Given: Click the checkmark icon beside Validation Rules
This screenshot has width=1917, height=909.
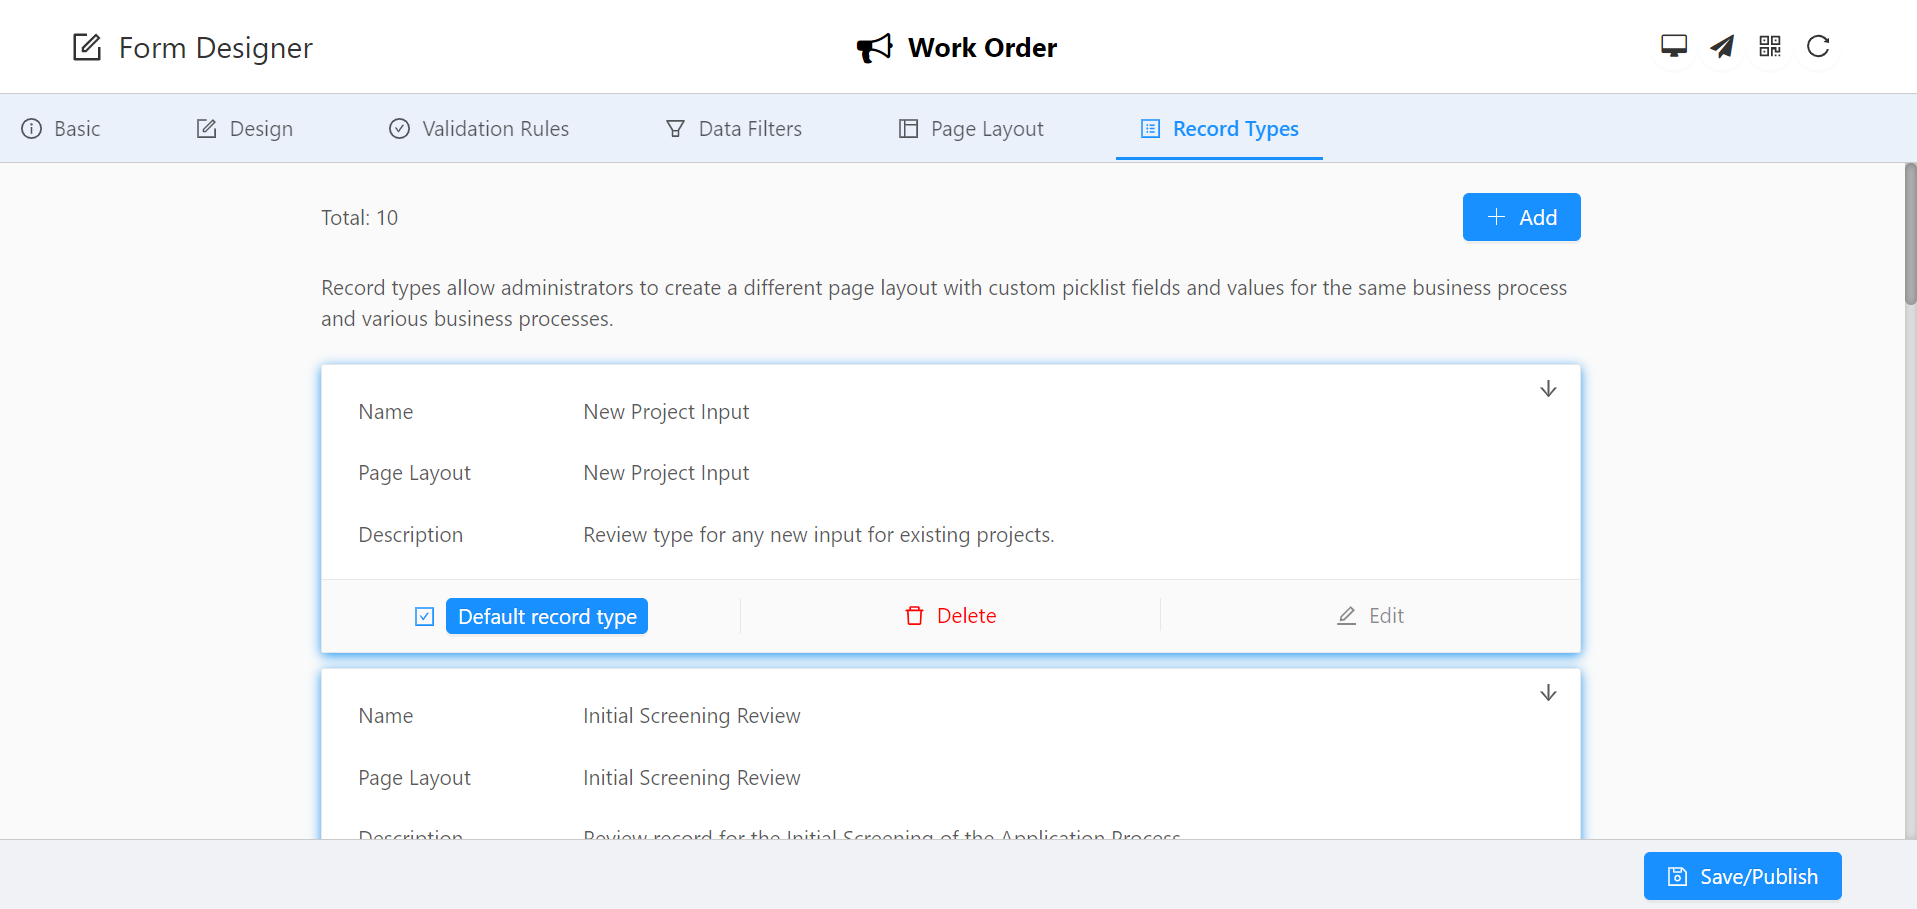Looking at the screenshot, I should pyautogui.click(x=400, y=129).
